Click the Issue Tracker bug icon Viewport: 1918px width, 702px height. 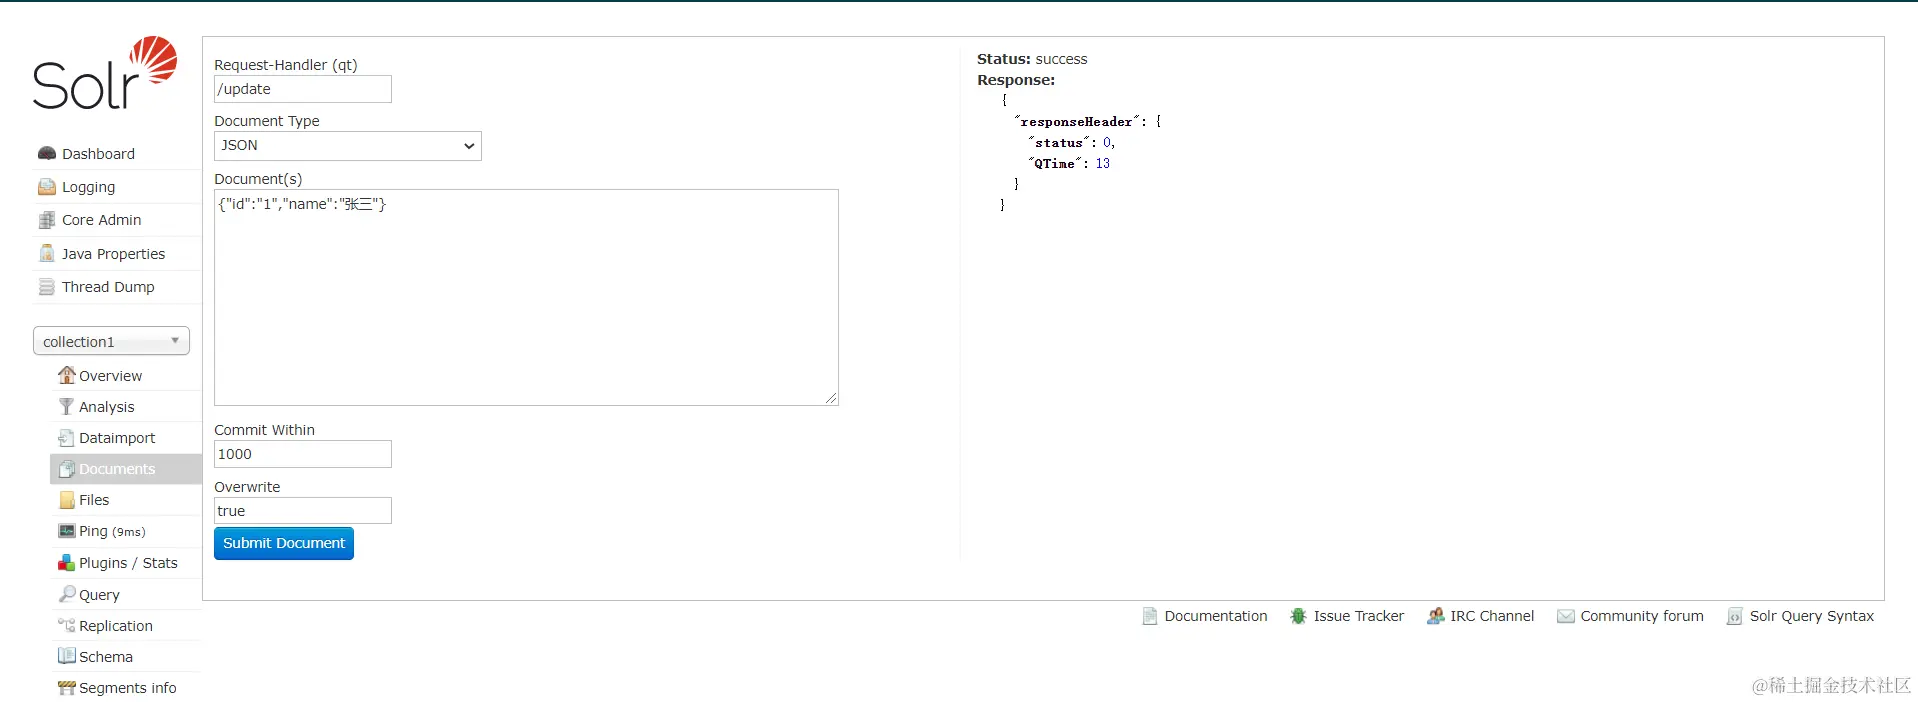click(1298, 616)
